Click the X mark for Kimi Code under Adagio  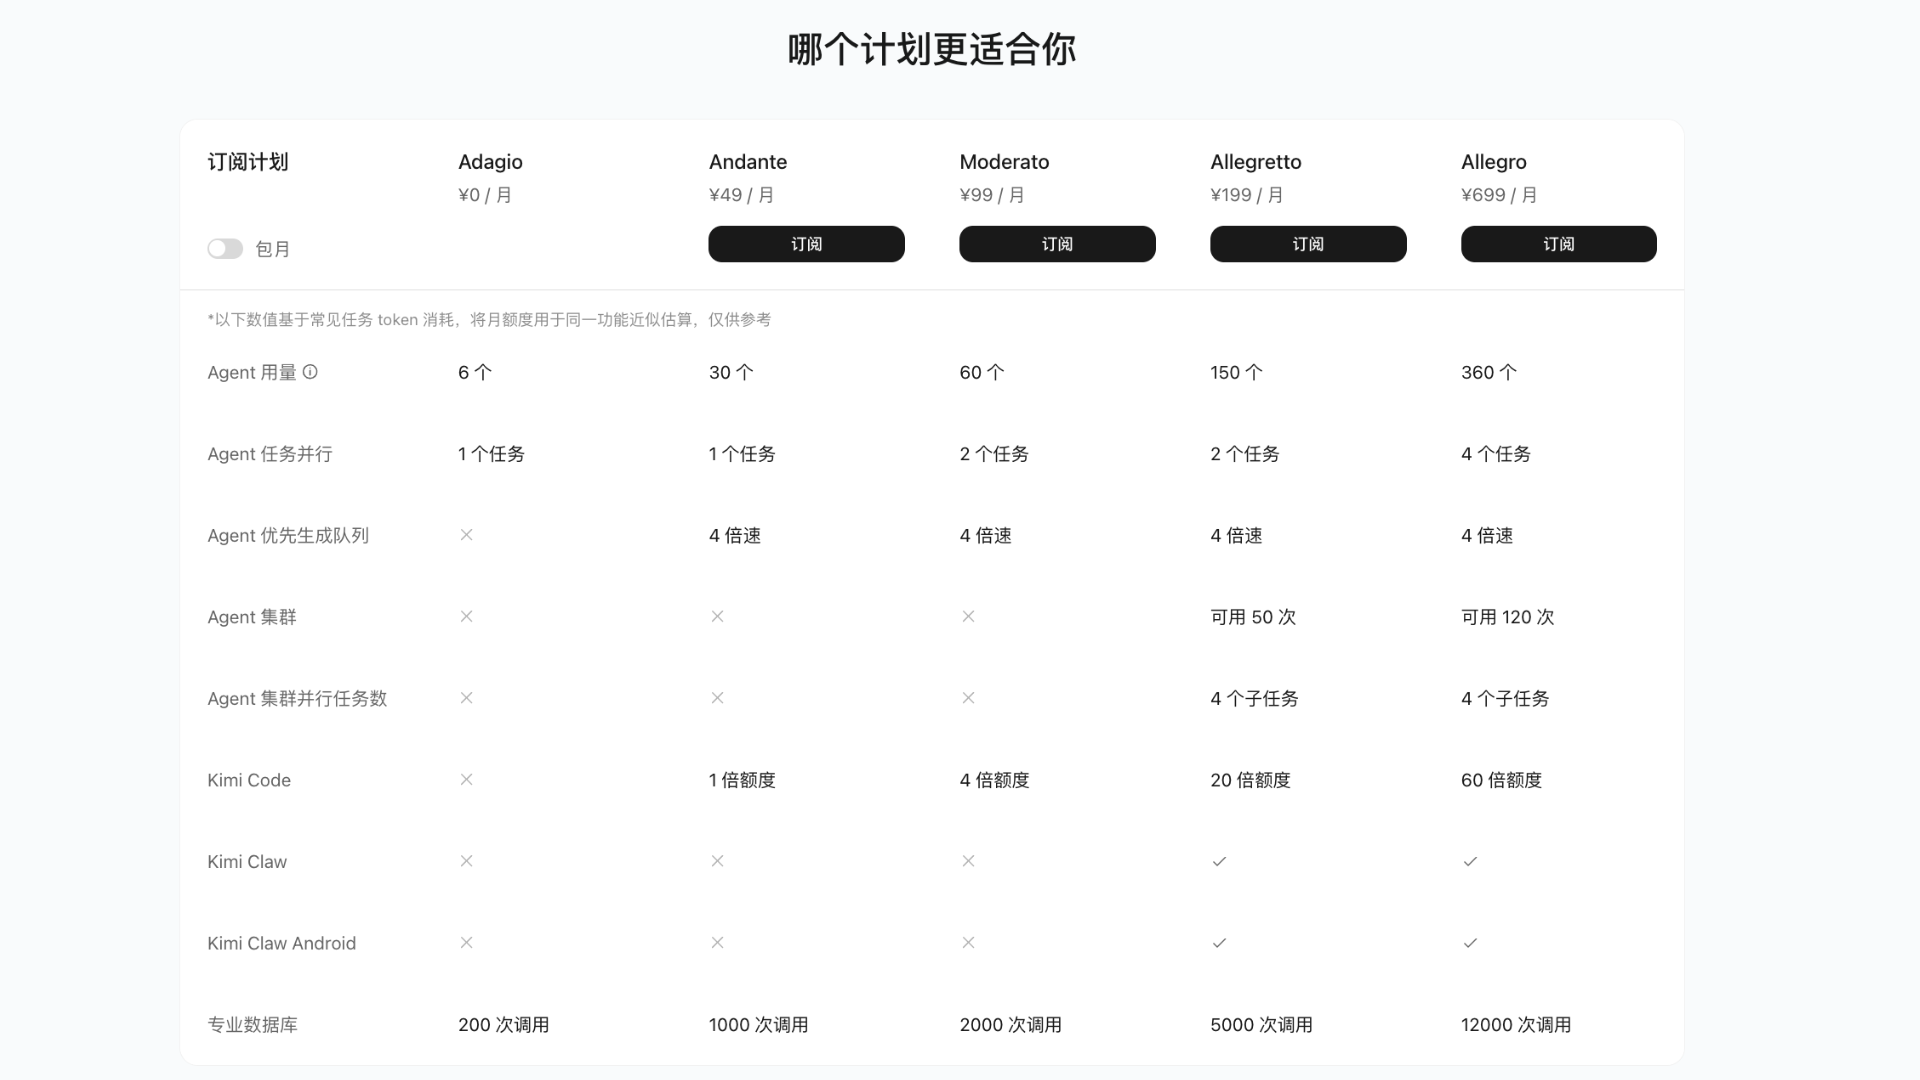click(466, 780)
